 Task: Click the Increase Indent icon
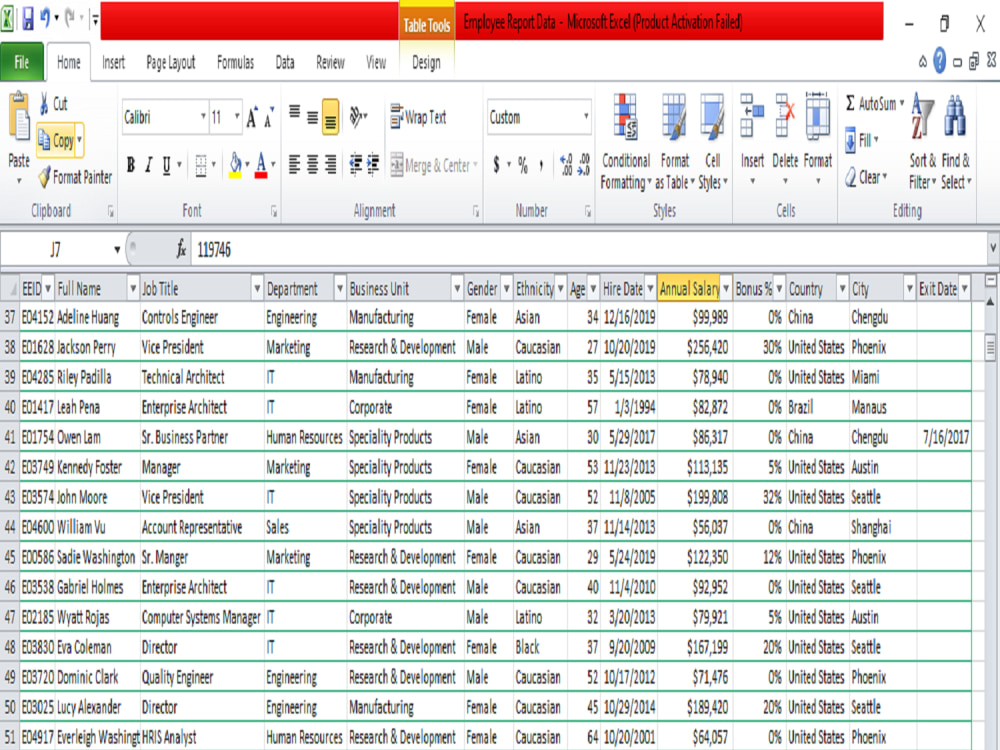click(372, 165)
